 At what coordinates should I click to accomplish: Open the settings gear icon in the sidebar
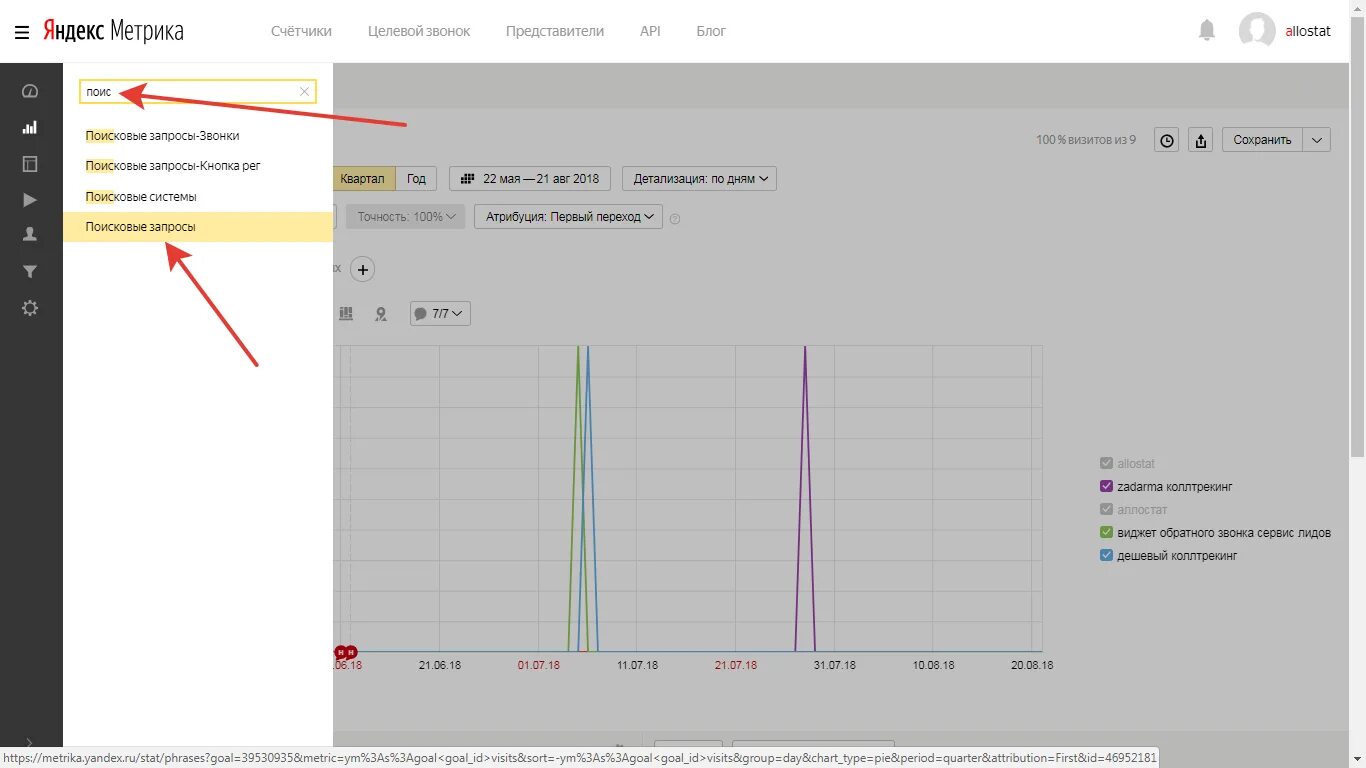coord(30,308)
